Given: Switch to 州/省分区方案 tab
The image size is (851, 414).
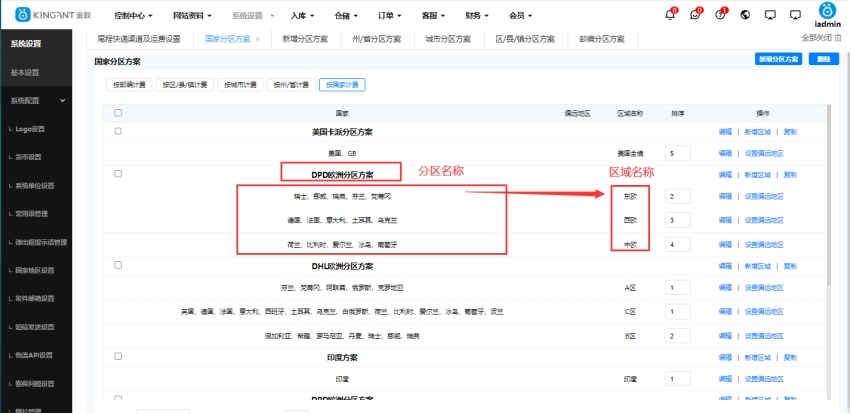Looking at the screenshot, I should coord(377,39).
